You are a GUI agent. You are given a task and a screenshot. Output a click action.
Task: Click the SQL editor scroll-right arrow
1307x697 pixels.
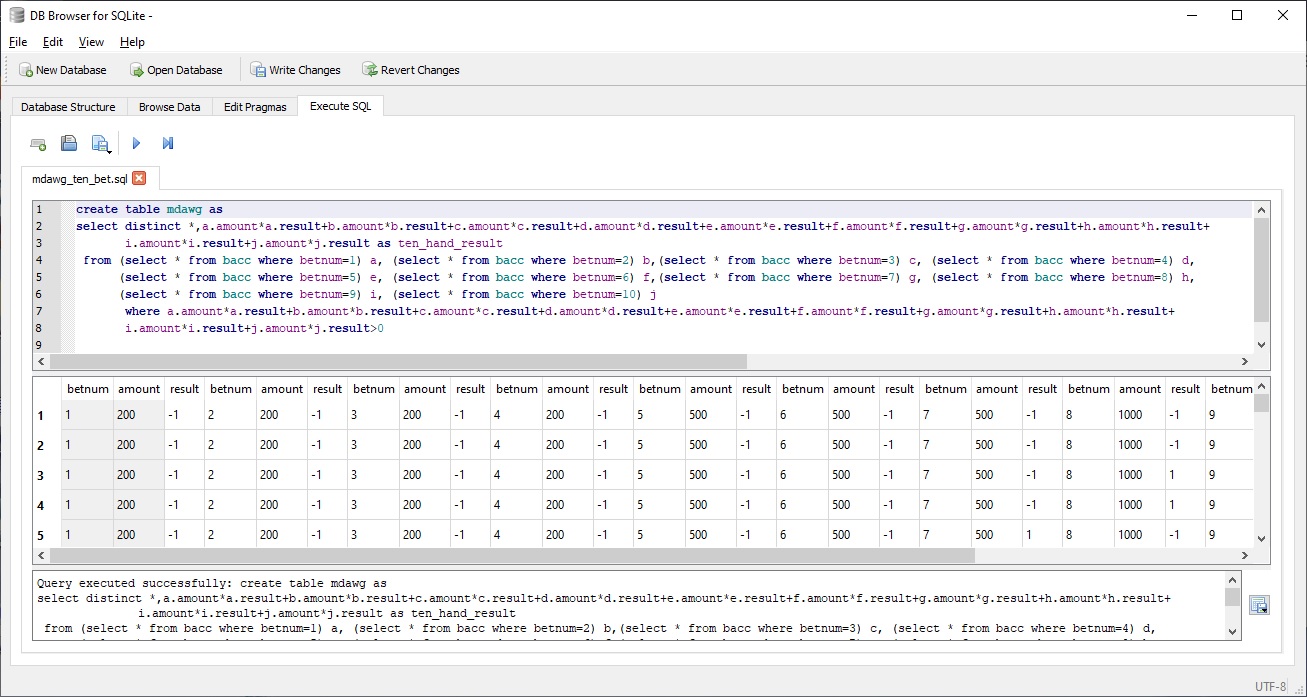(1246, 361)
